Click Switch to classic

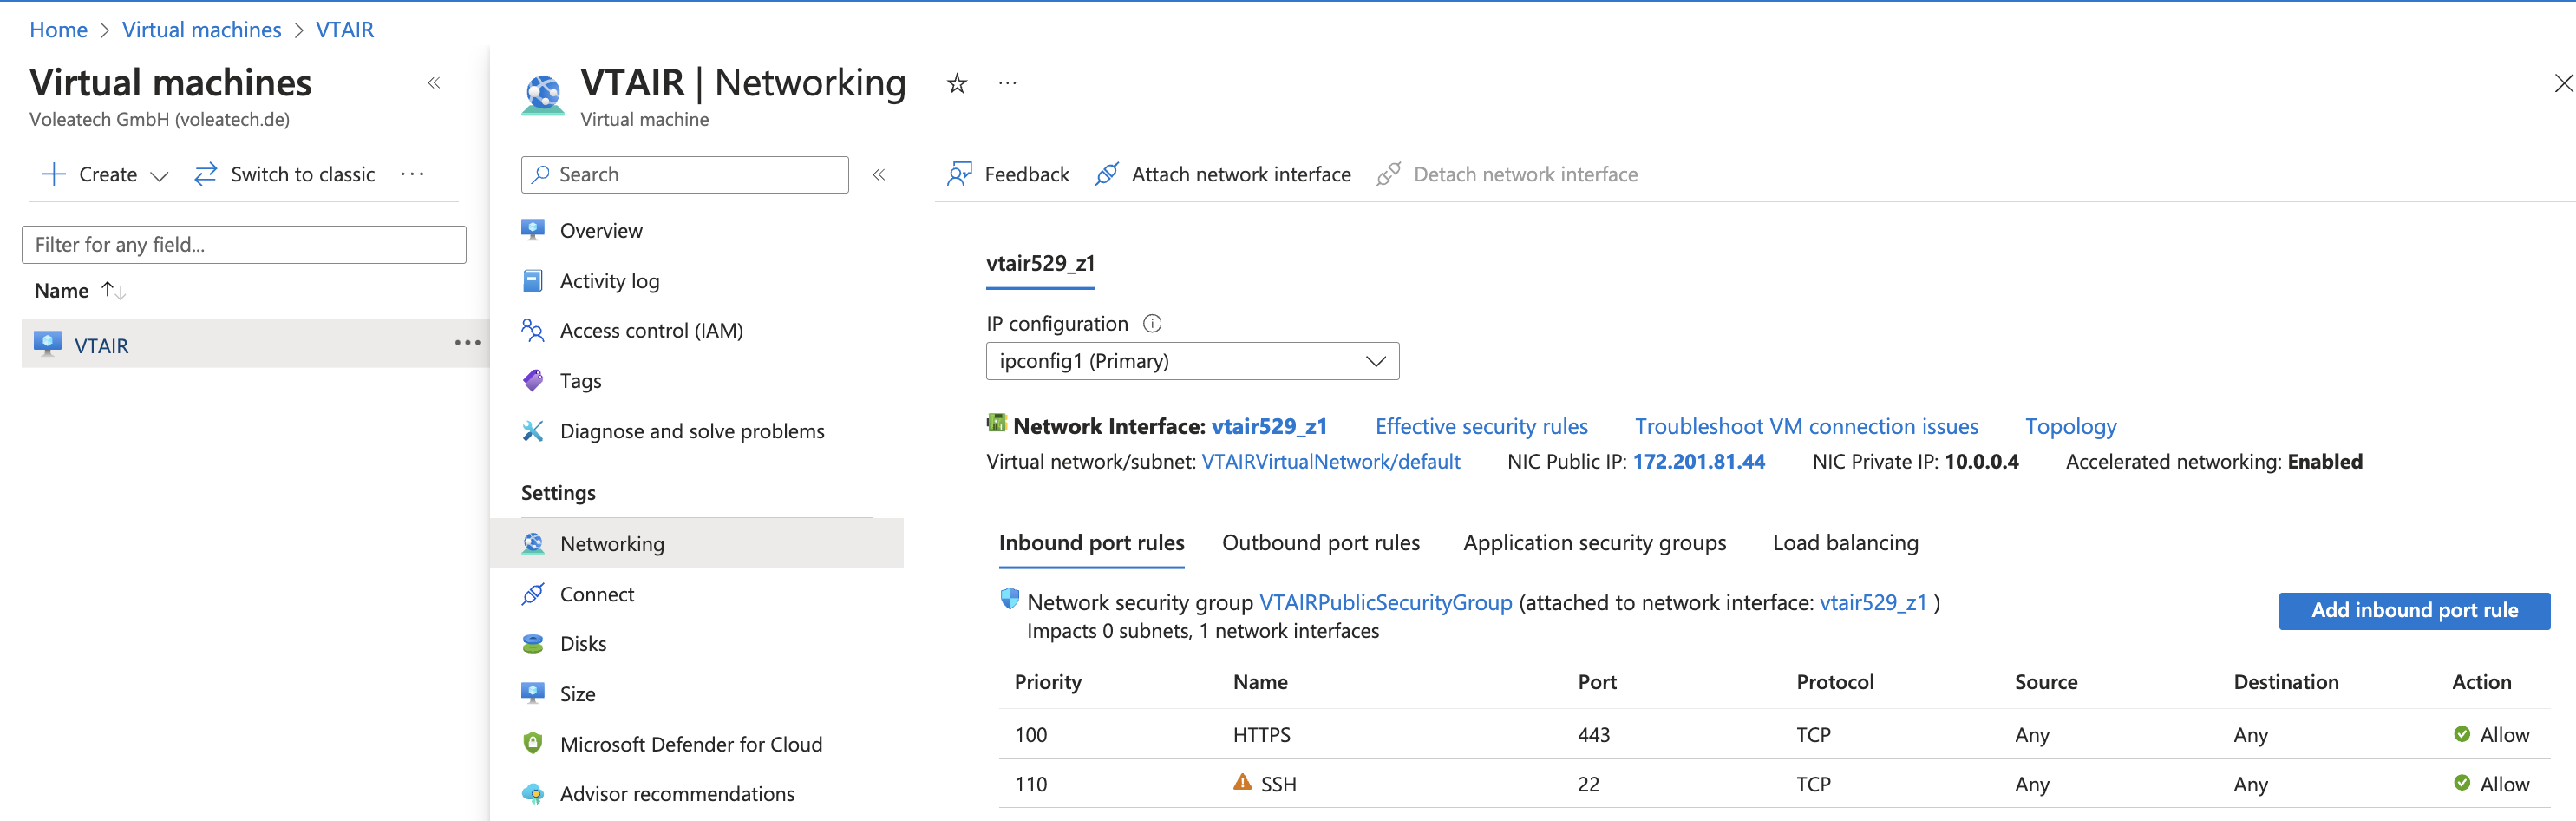285,174
